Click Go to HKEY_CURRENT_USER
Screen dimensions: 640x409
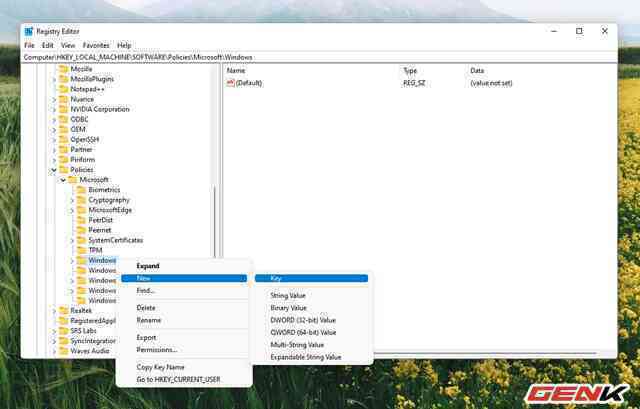pyautogui.click(x=184, y=380)
